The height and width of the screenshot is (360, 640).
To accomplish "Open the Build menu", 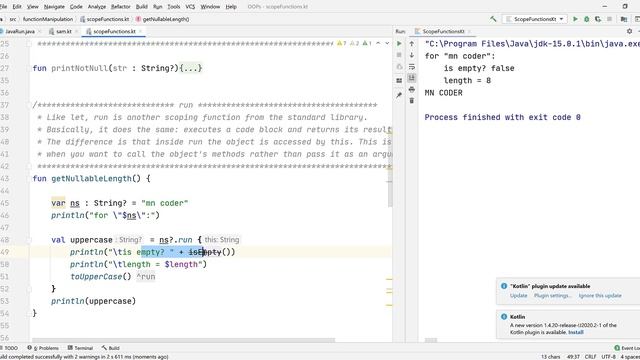I will point(142,7).
